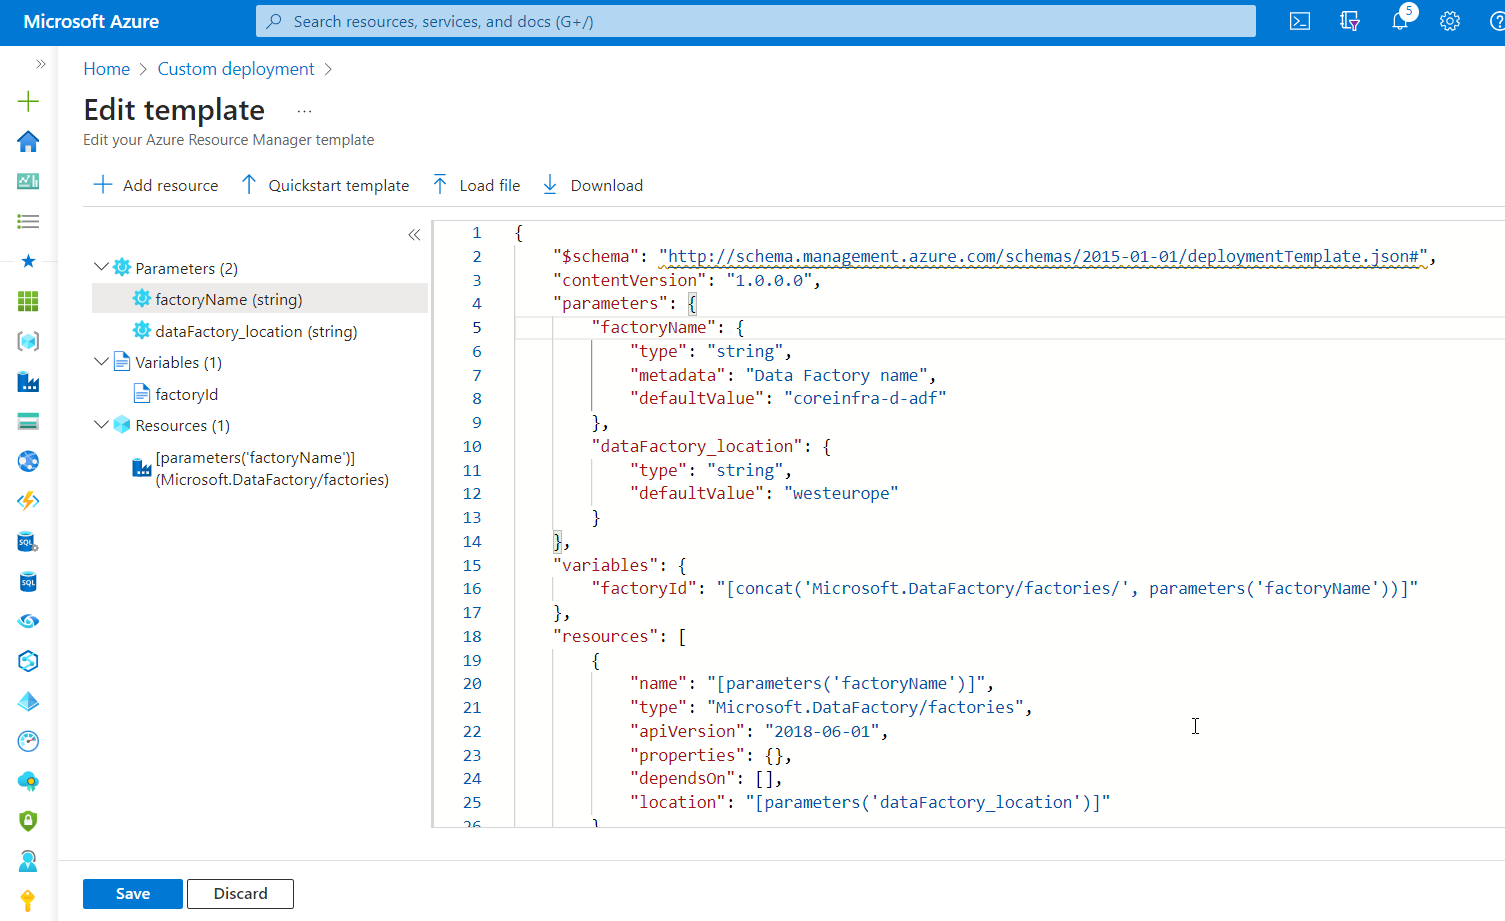Click the Favorites star icon in sidebar

pos(28,261)
